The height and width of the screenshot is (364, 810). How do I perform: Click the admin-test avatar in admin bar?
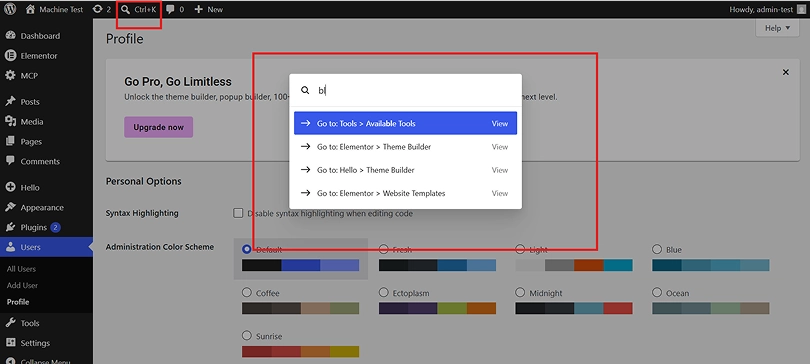click(x=801, y=9)
